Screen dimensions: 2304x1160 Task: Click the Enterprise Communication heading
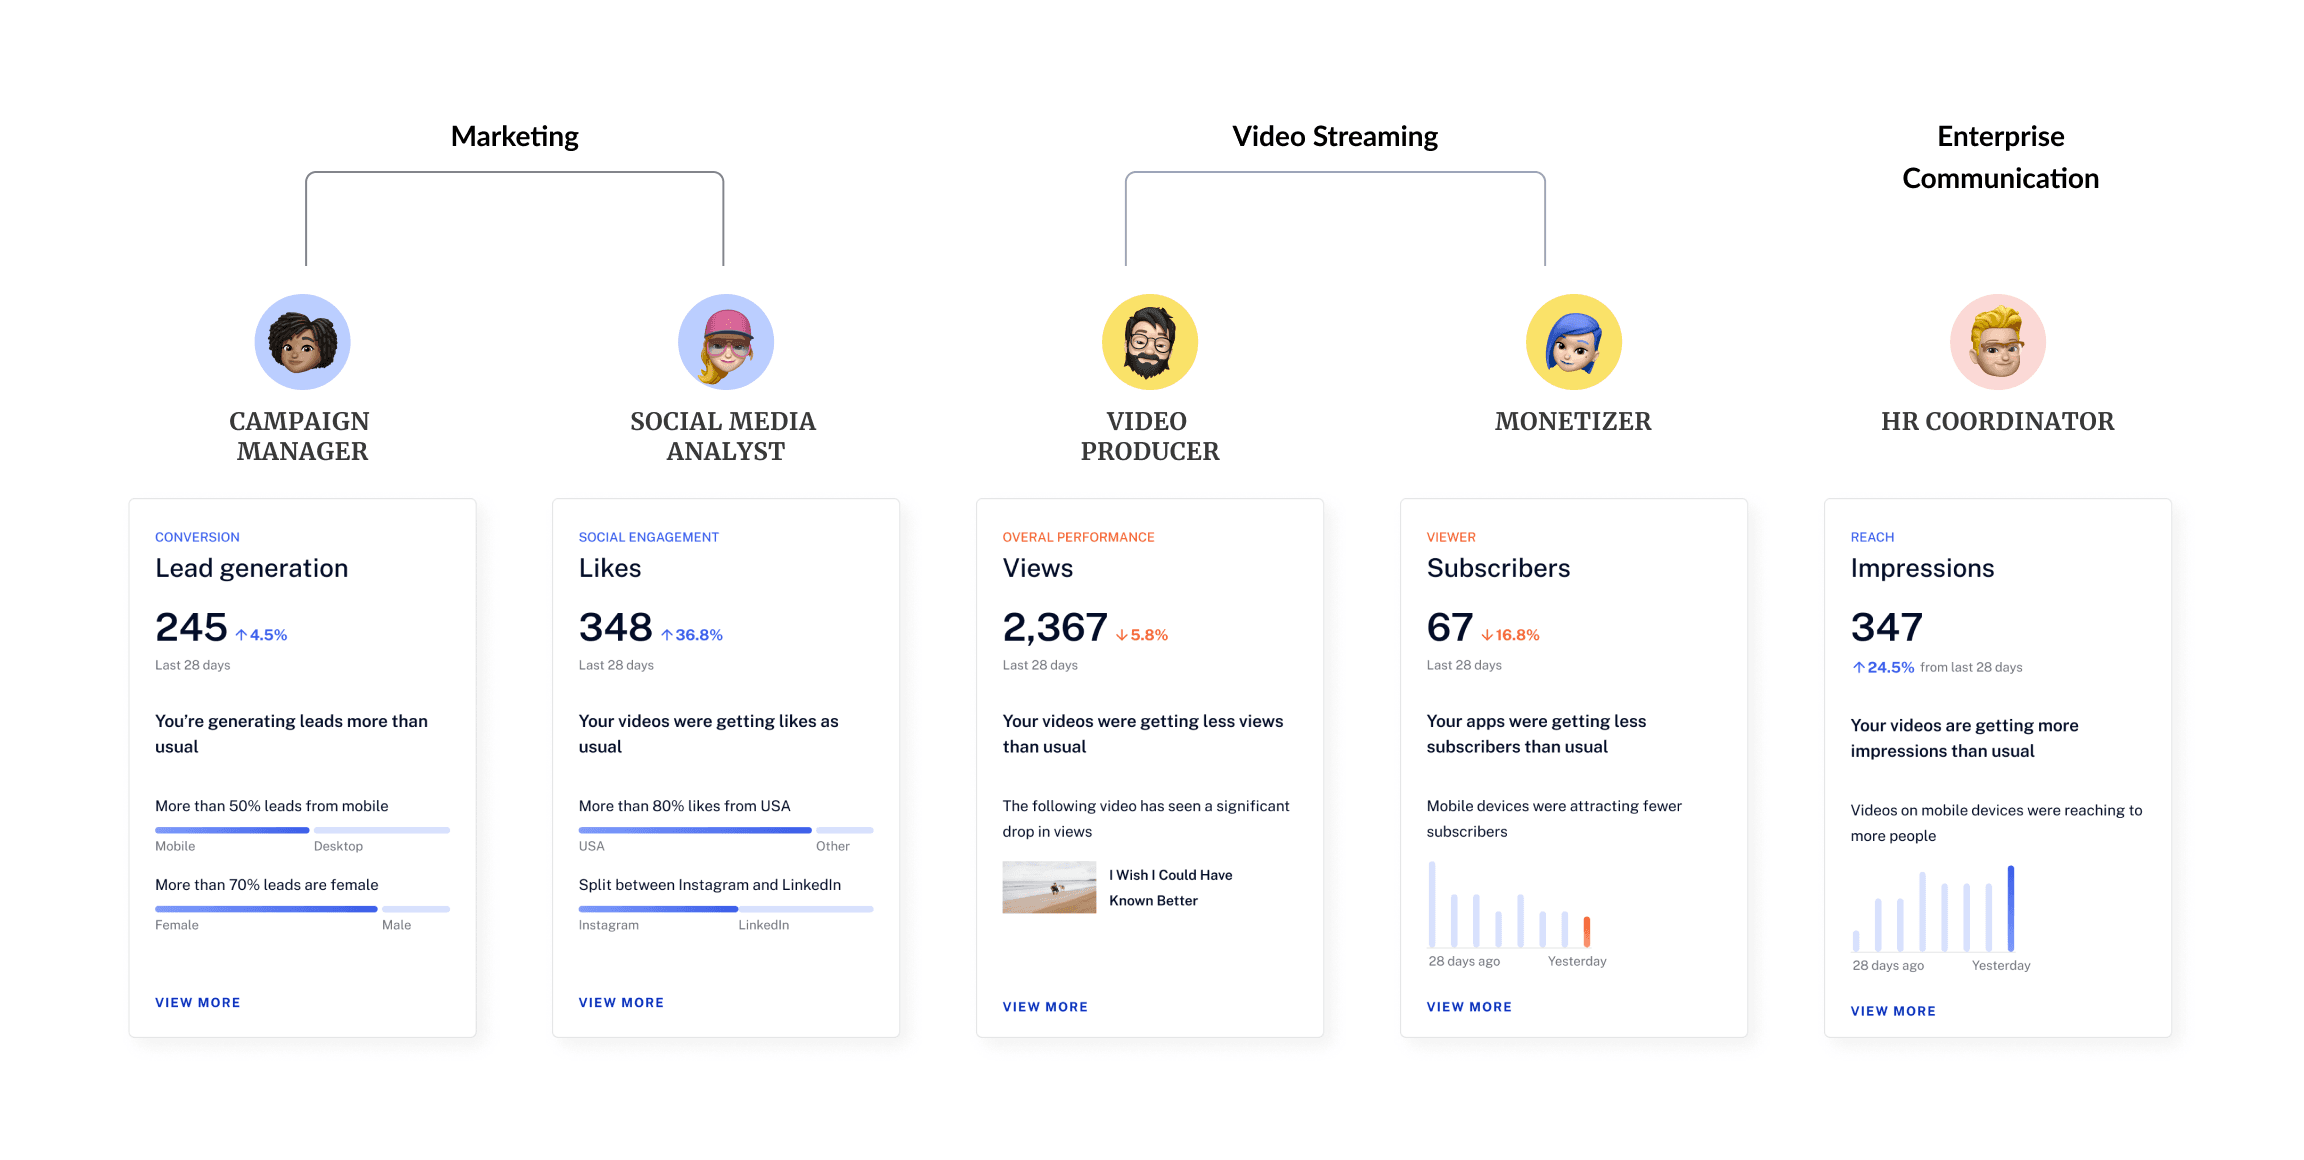click(x=2000, y=157)
